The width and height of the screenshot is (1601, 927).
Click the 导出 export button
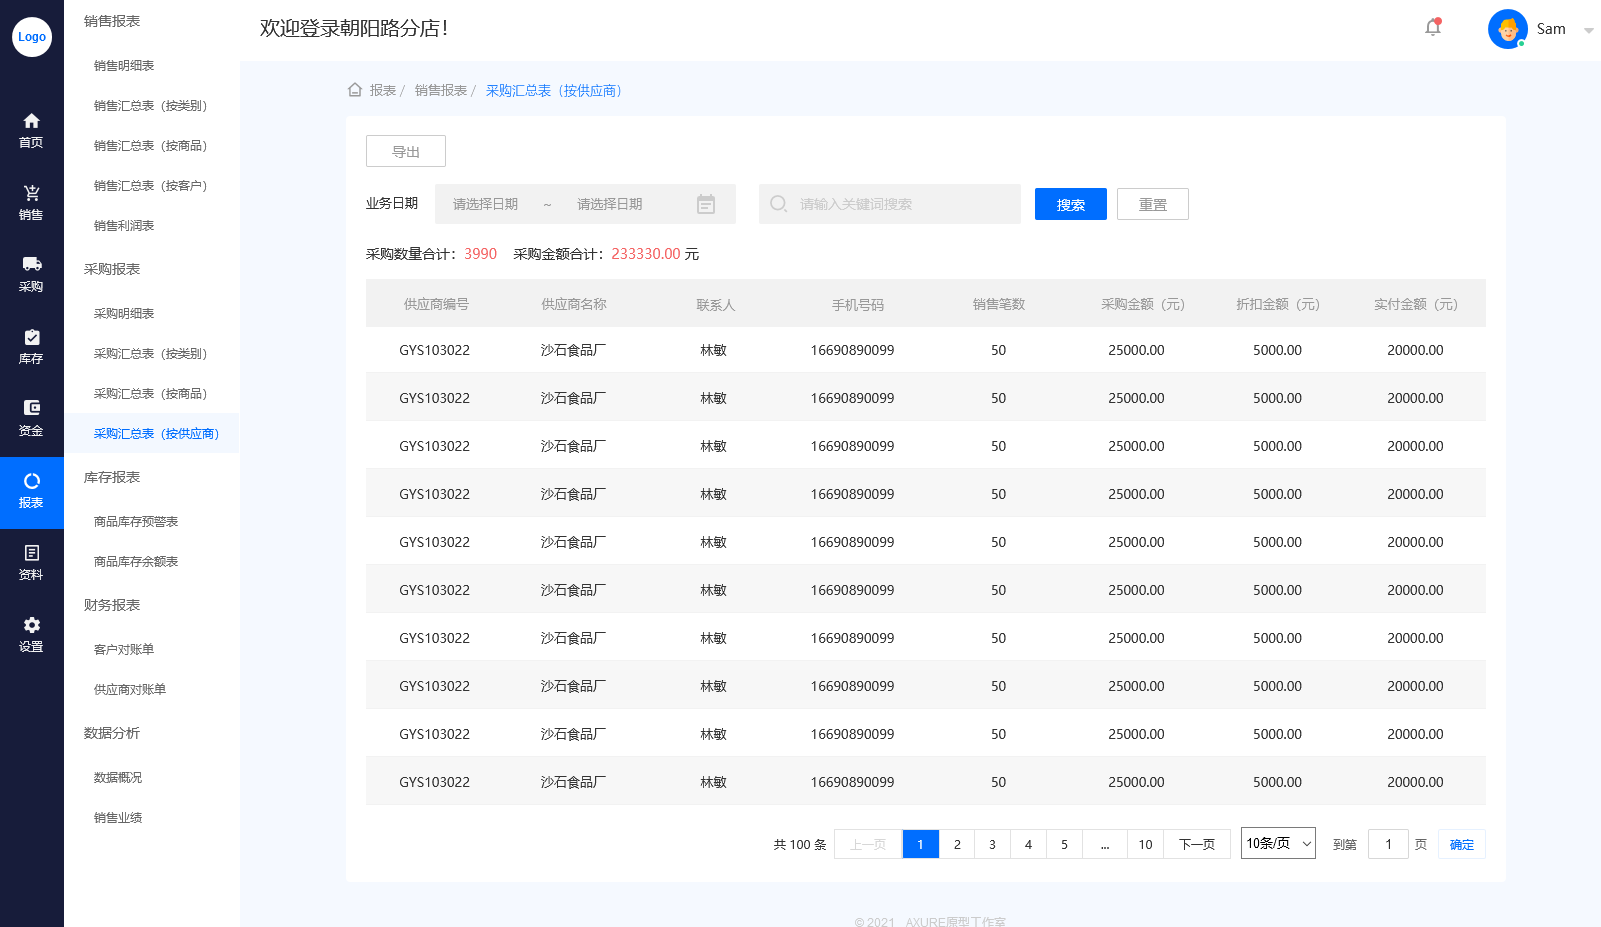[x=406, y=151]
